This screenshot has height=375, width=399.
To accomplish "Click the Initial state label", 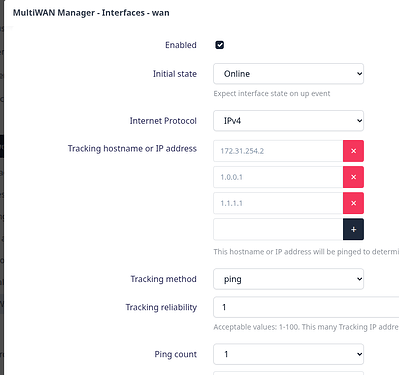I will point(175,74).
